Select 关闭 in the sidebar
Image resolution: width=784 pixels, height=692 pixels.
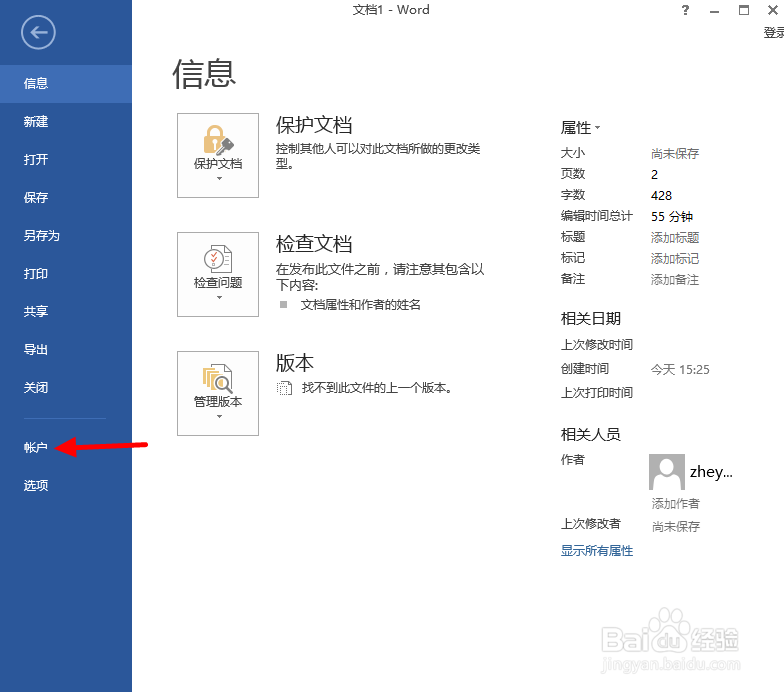point(66,388)
